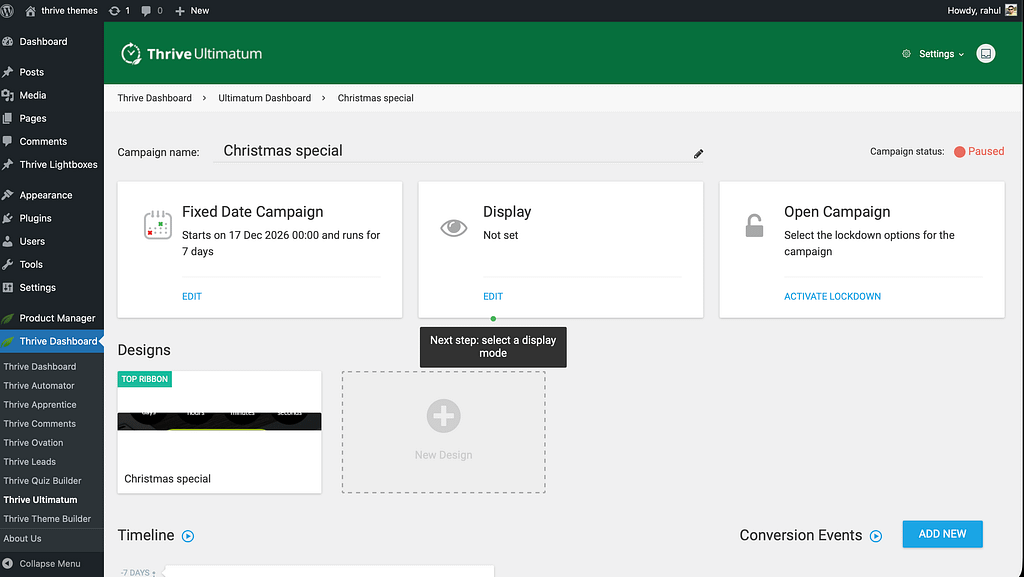Play the Timeline help video icon
The image size is (1024, 577).
(x=188, y=536)
